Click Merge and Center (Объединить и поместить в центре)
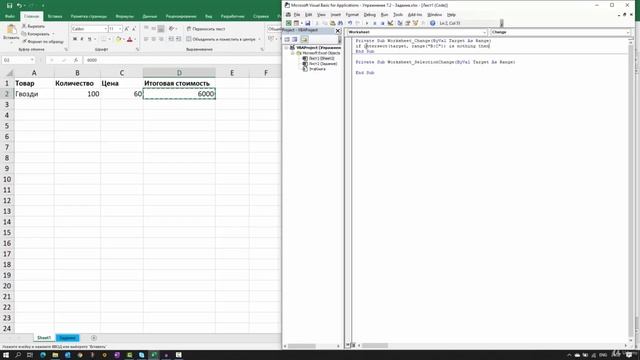This screenshot has width=640, height=360. coord(221,39)
